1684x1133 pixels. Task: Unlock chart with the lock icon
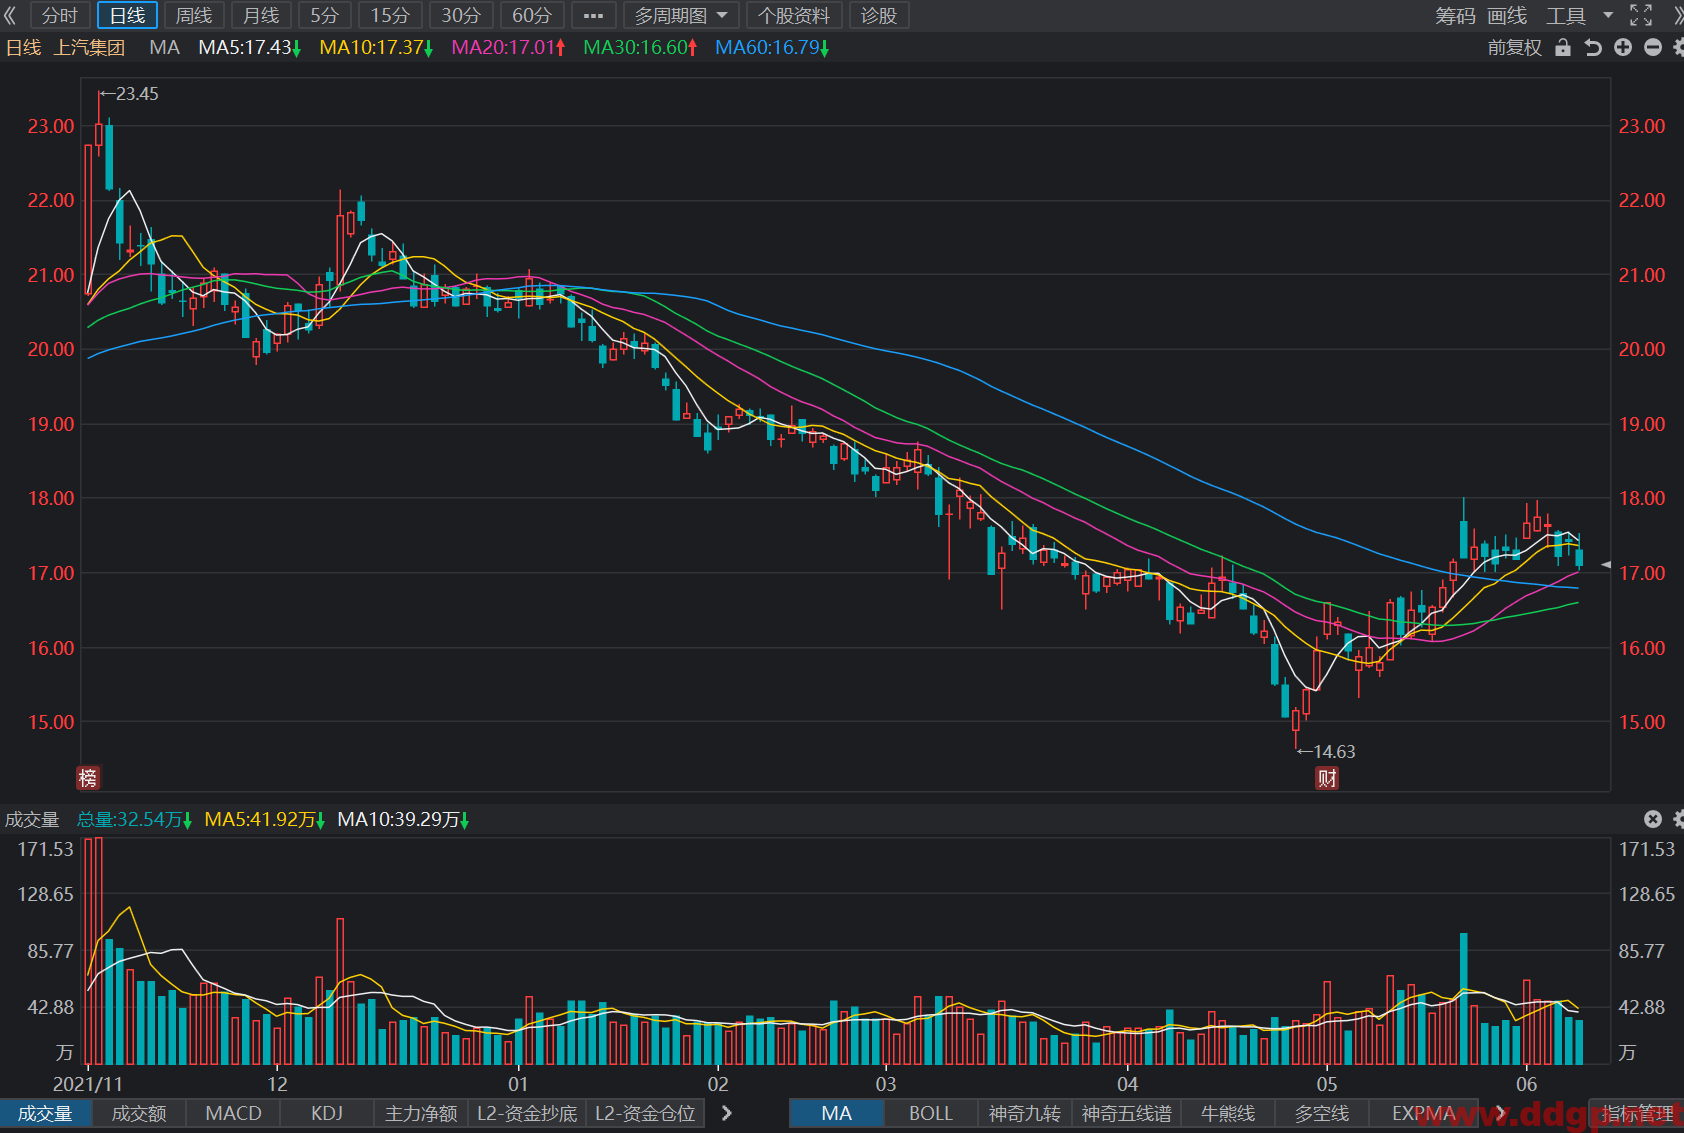point(1563,47)
